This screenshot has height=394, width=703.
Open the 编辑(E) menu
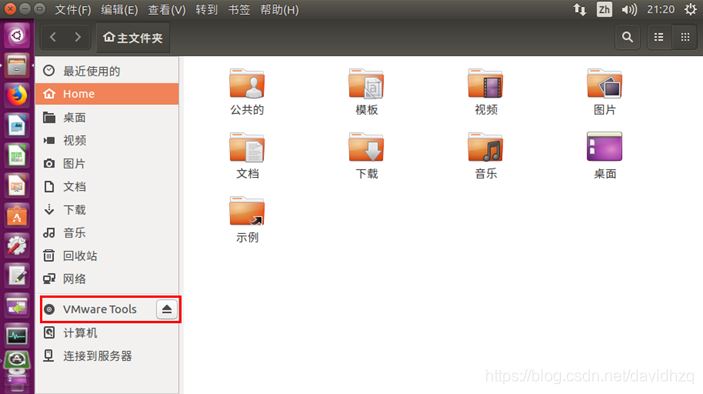click(x=119, y=10)
